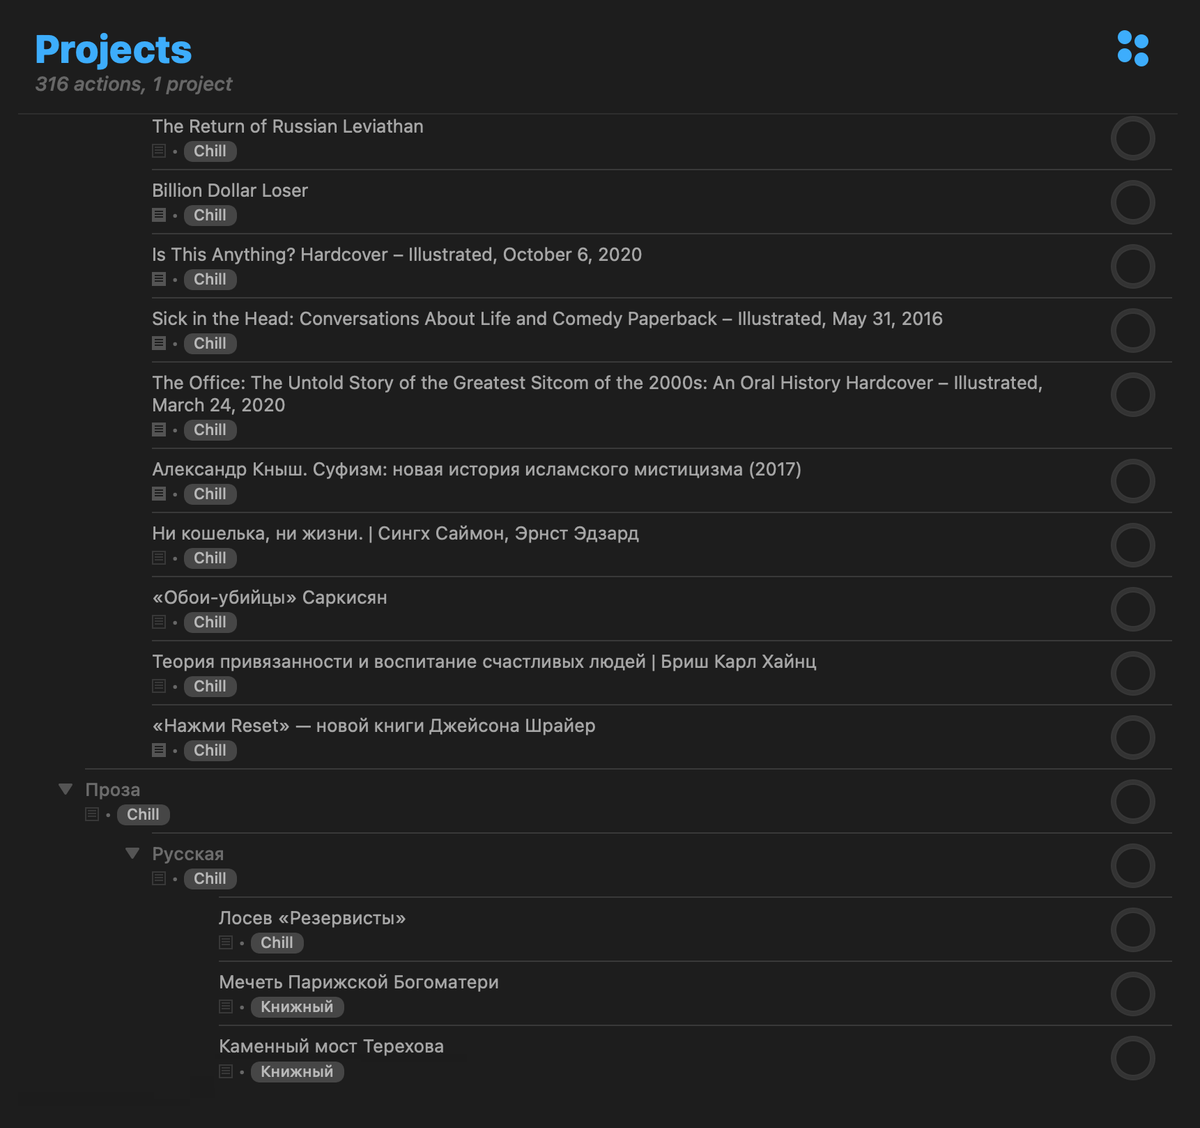Select title Мечеть Парижской Богоматери
Image resolution: width=1200 pixels, height=1128 pixels.
pos(359,982)
